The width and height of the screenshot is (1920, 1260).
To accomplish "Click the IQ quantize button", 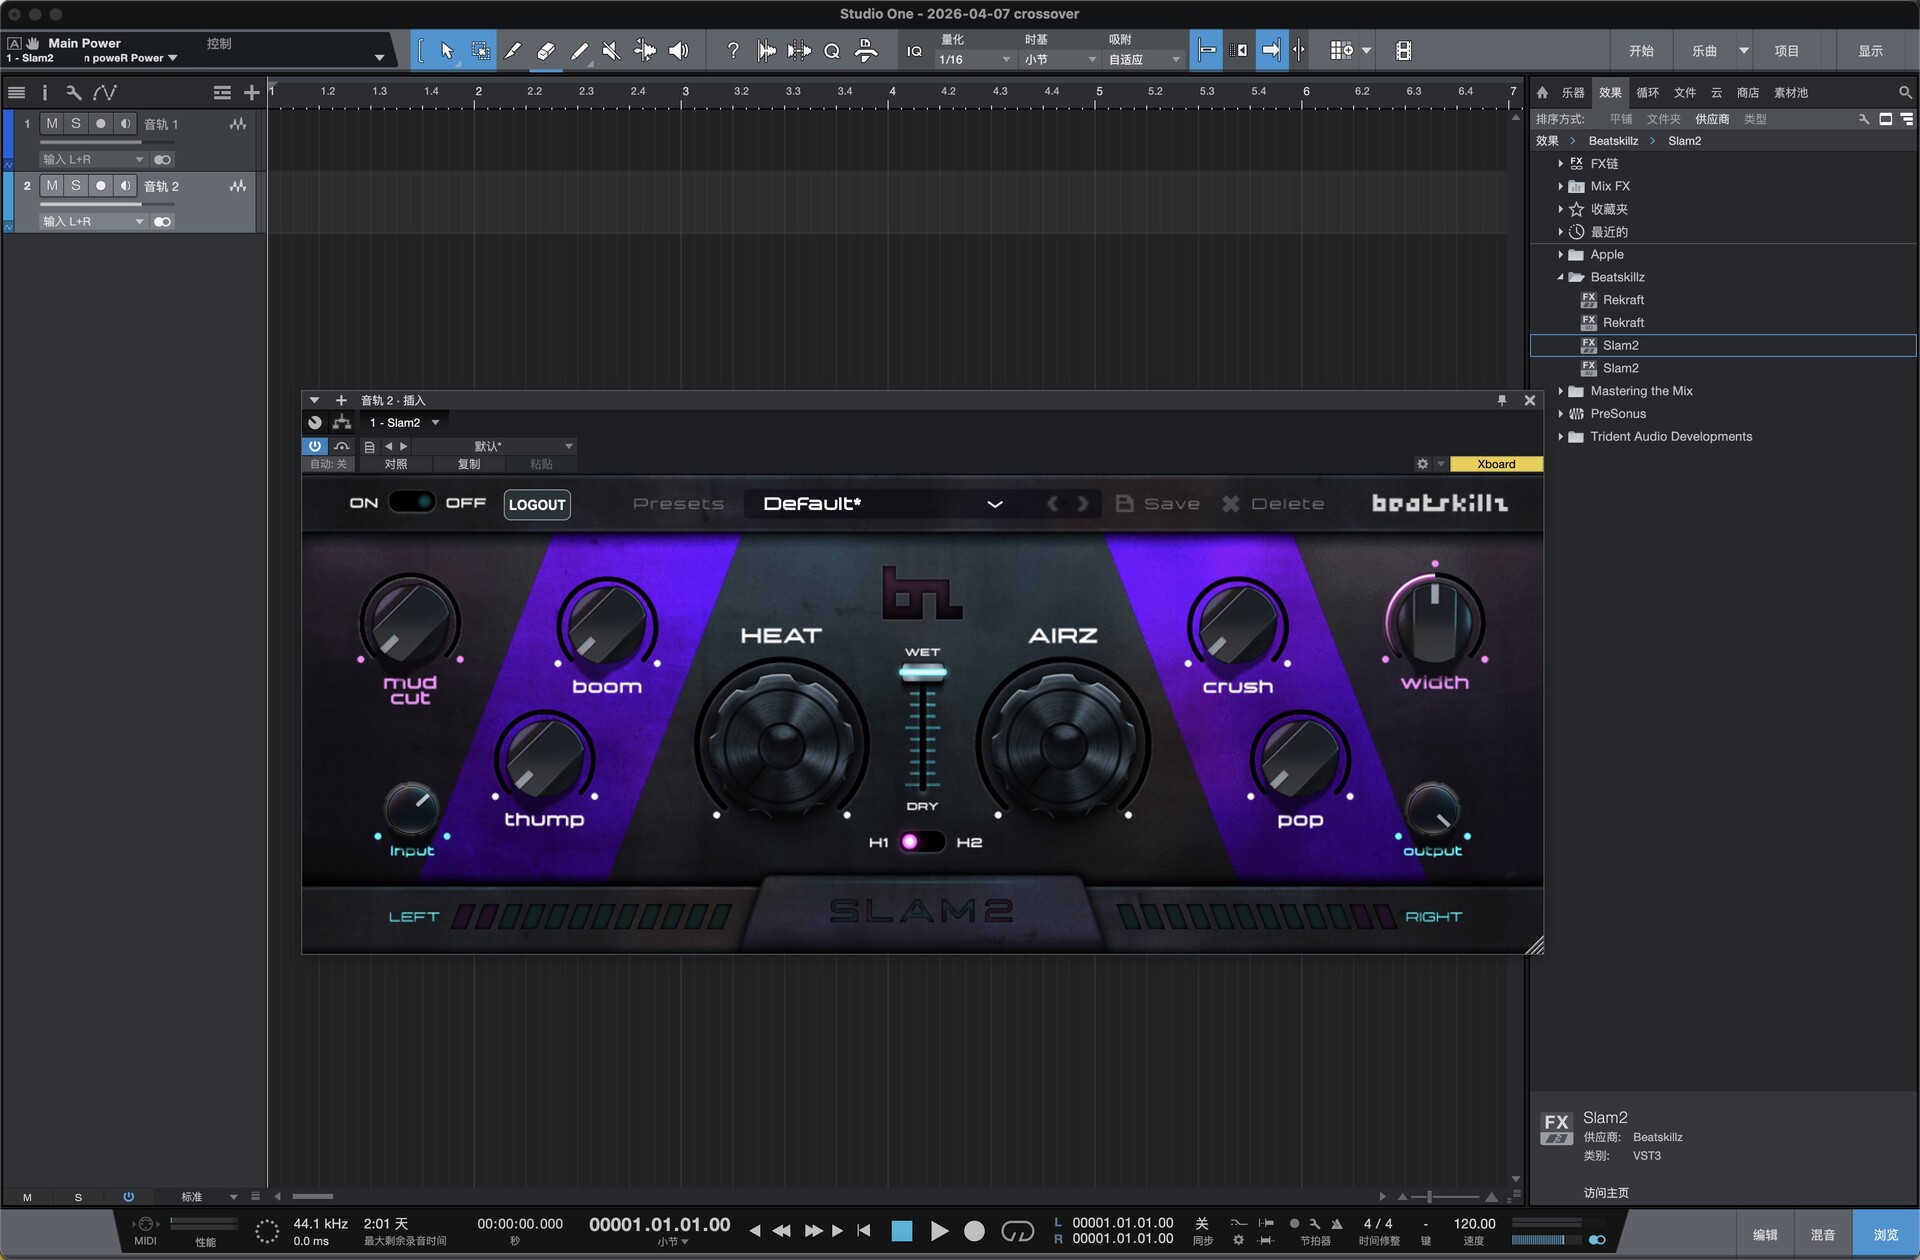I will click(914, 51).
